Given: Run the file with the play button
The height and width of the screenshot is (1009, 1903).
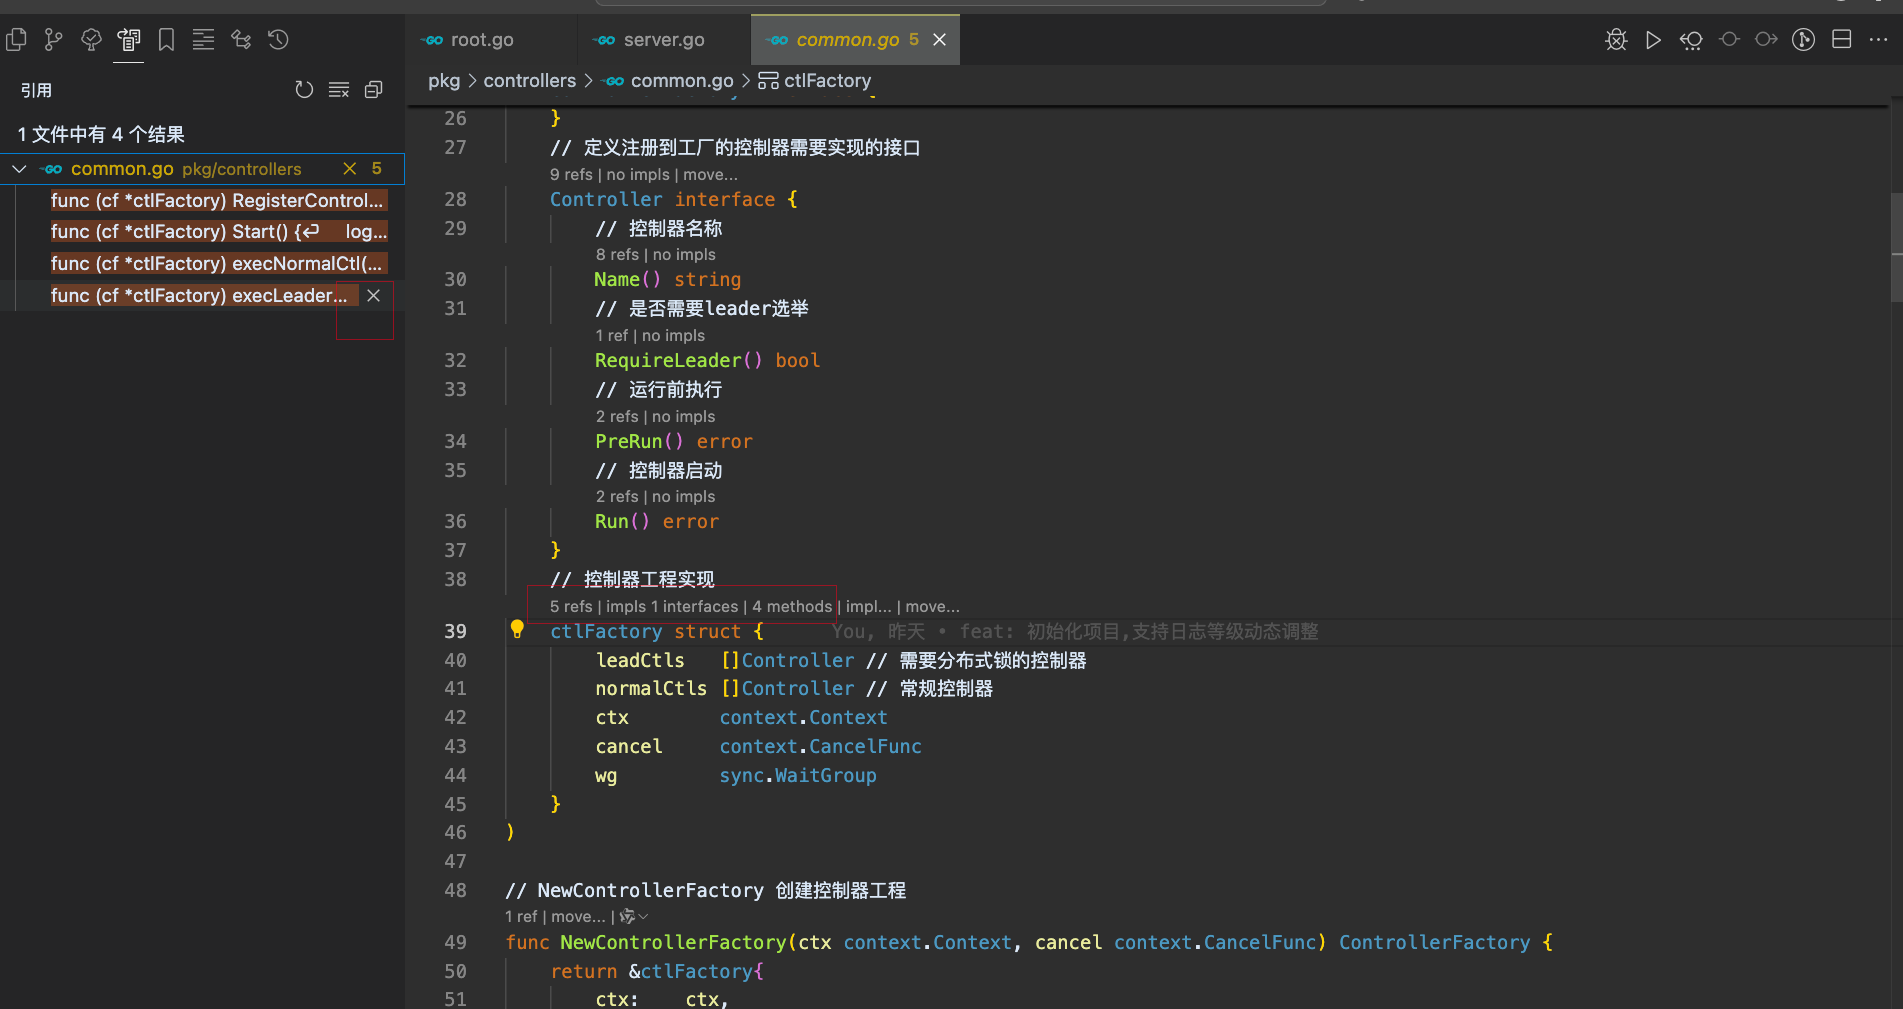Looking at the screenshot, I should coord(1653,40).
